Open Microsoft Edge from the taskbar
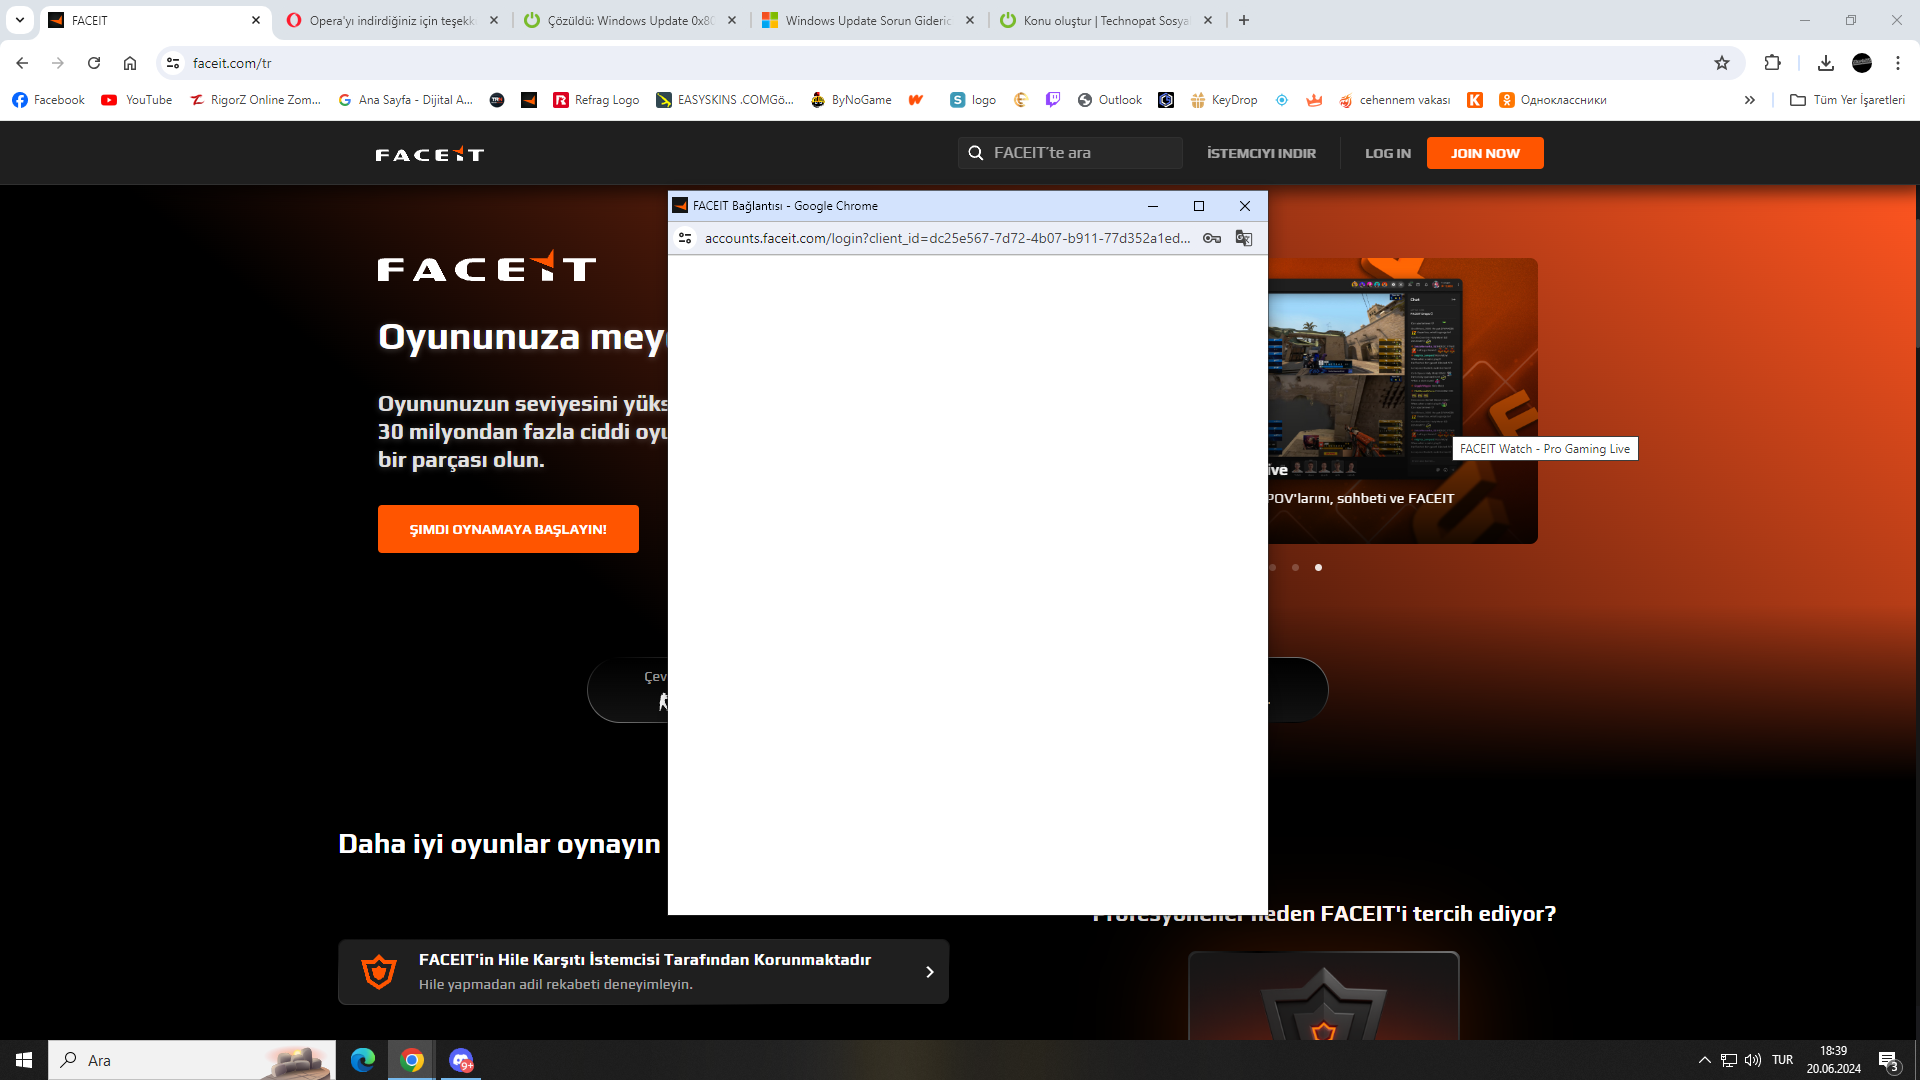The image size is (1920, 1080). pyautogui.click(x=363, y=1060)
